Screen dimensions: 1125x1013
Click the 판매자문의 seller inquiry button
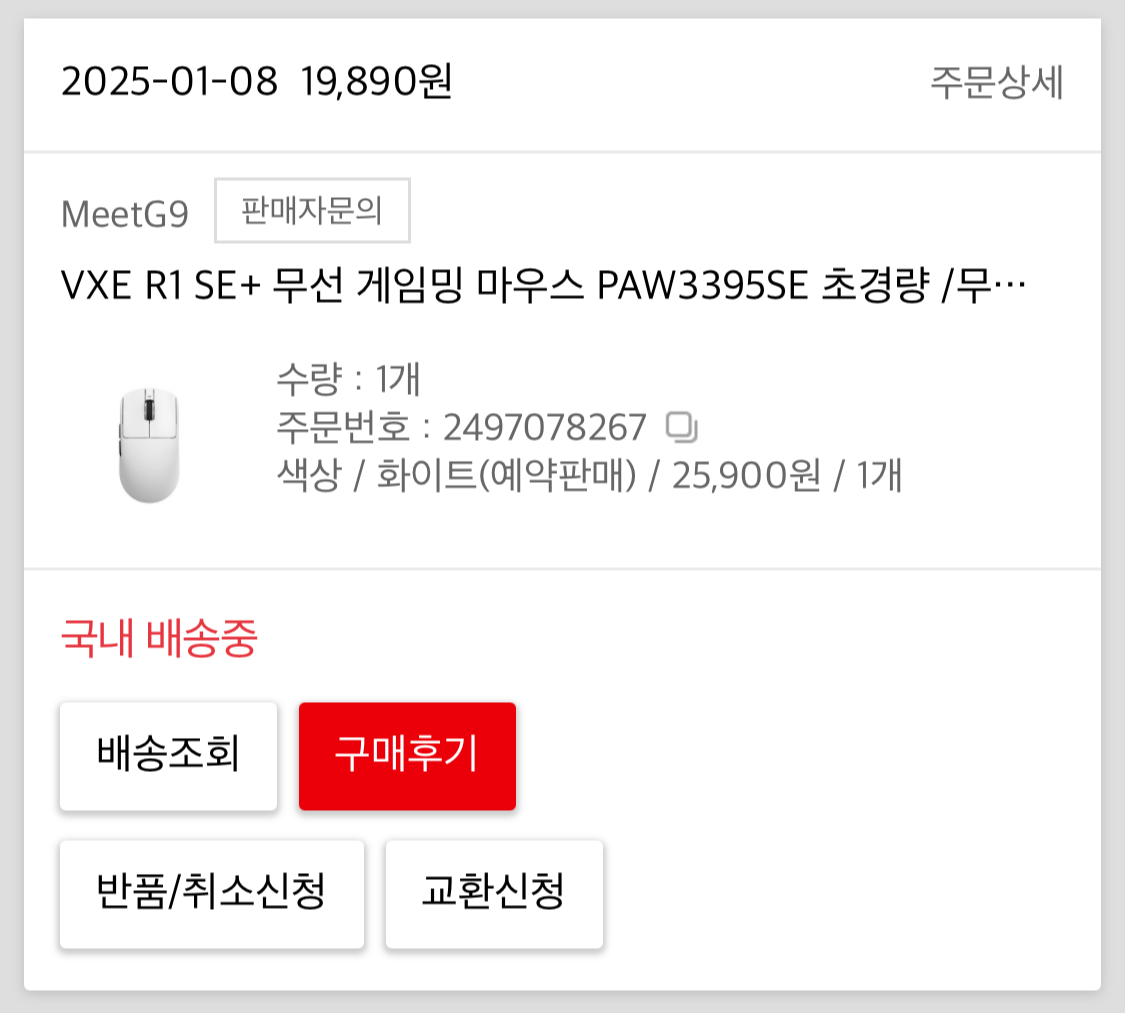312,210
